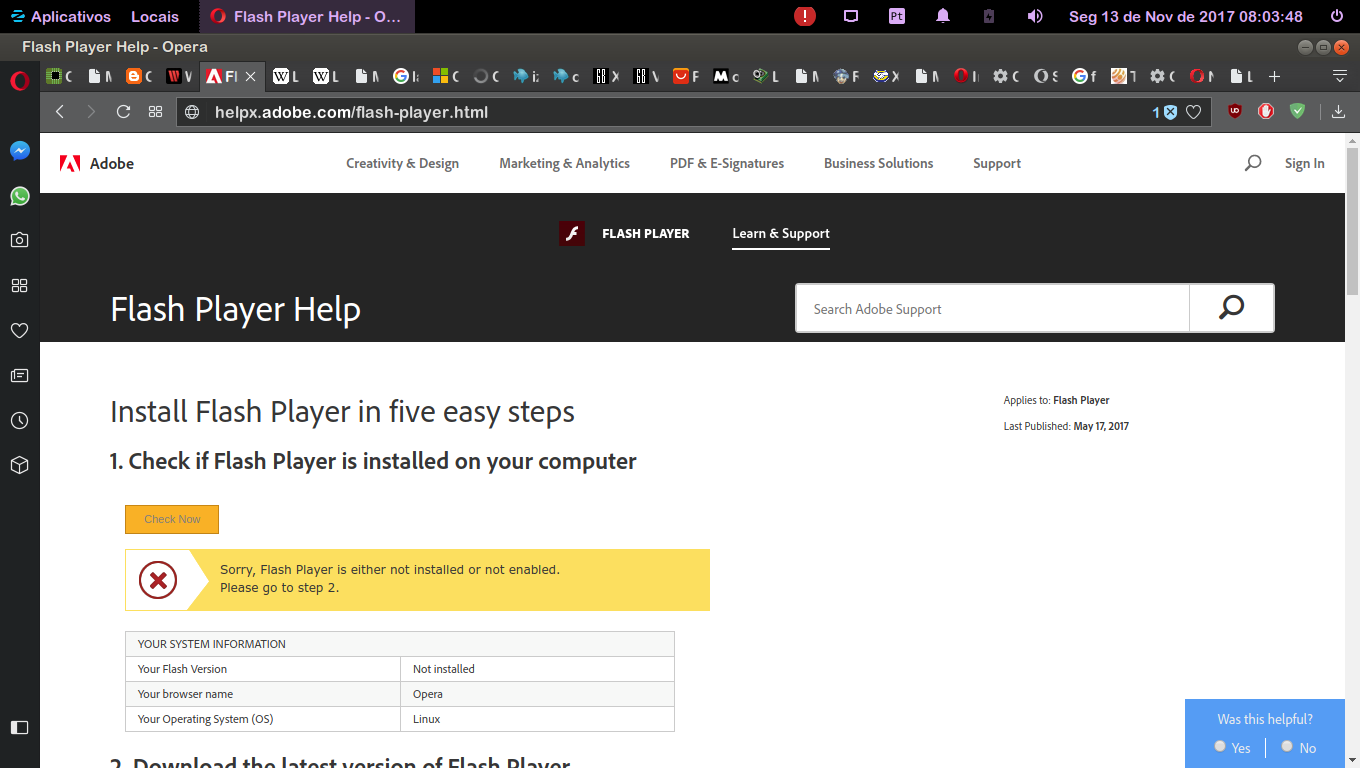Open Speed Dial from the sidebar
The height and width of the screenshot is (768, 1360).
click(x=19, y=286)
